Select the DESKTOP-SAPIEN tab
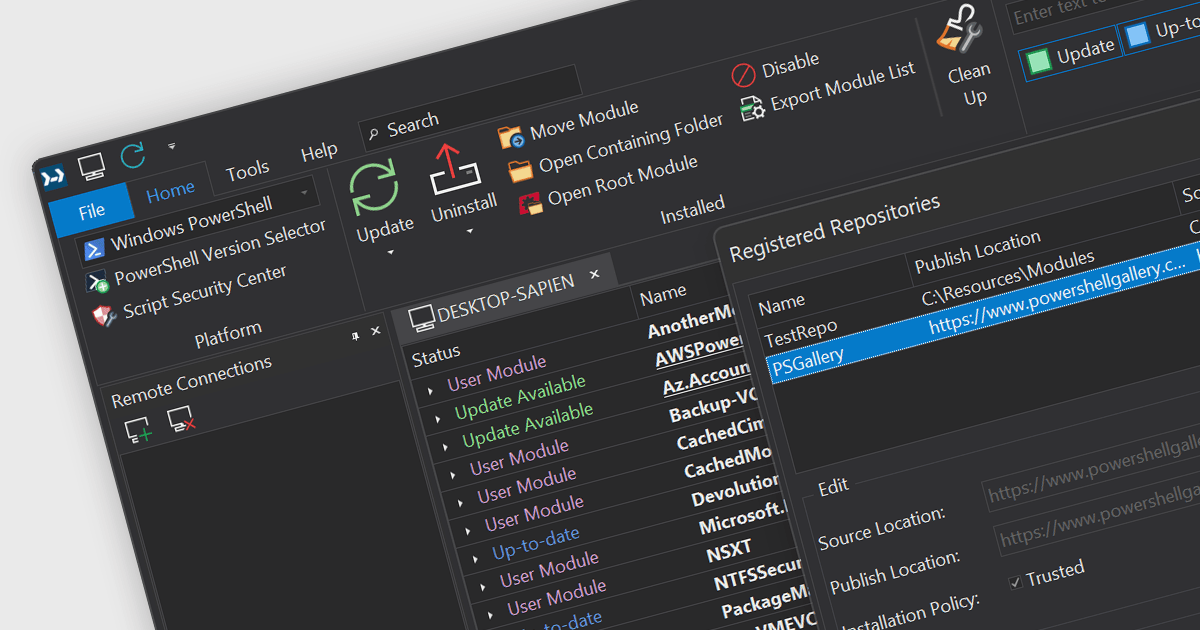1200x630 pixels. (x=503, y=297)
